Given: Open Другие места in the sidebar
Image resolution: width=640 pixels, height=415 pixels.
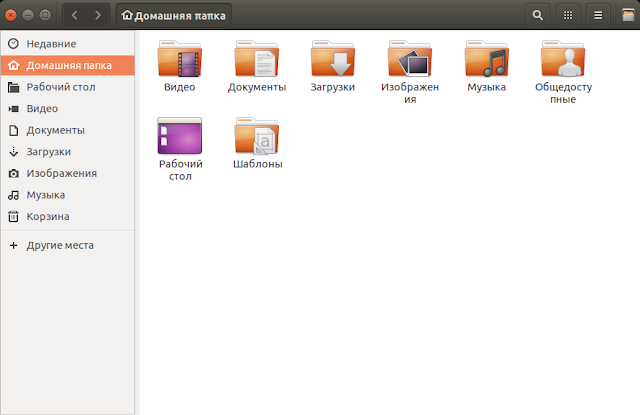Looking at the screenshot, I should point(68,245).
